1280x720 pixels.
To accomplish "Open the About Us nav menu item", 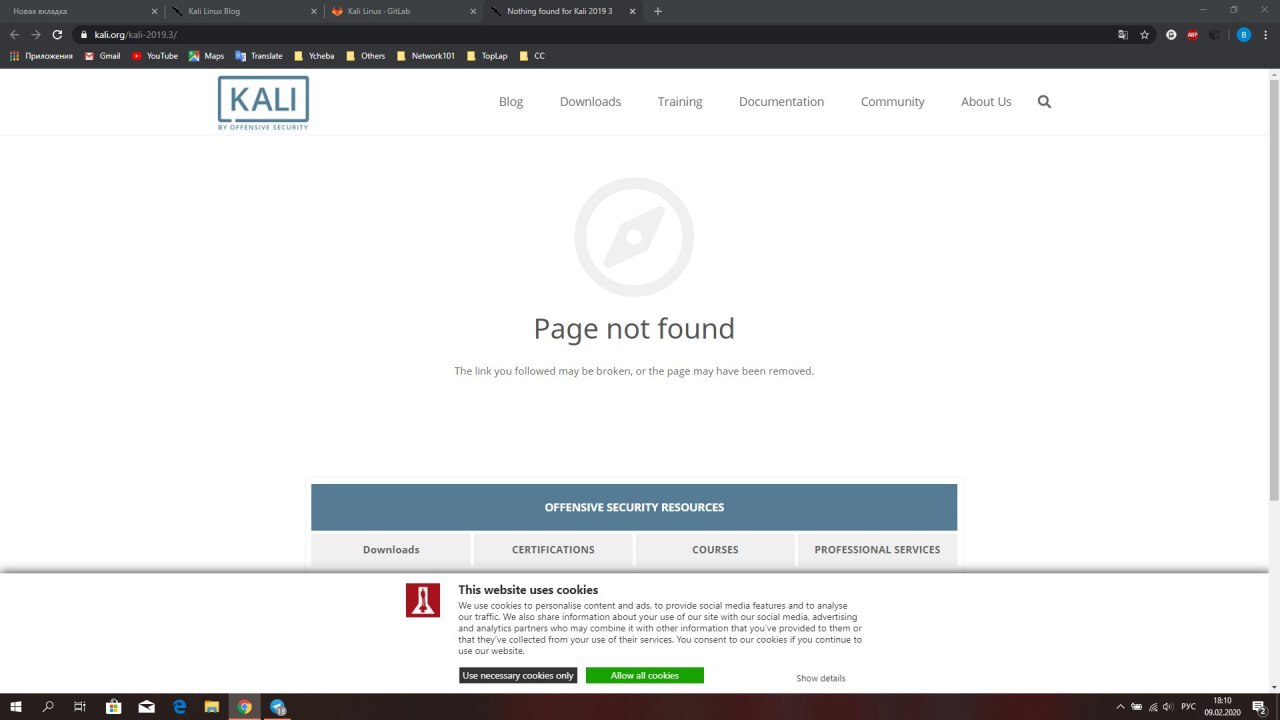I will 986,102.
